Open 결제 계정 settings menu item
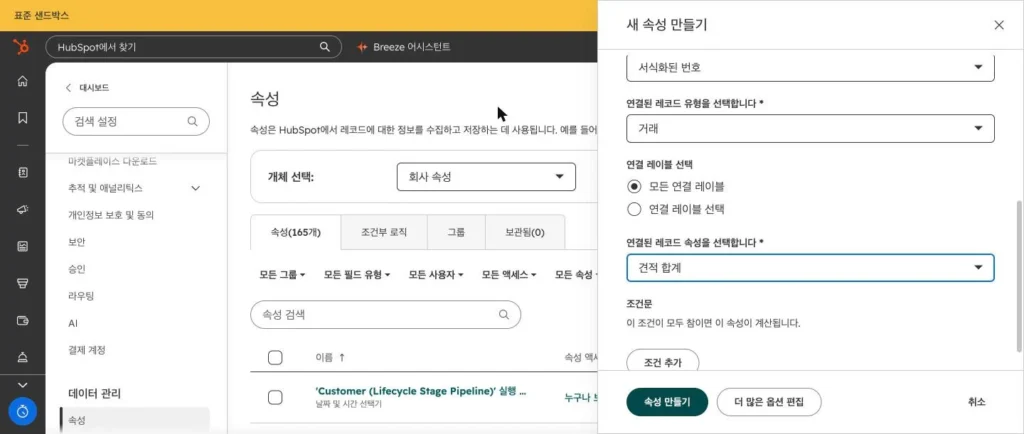1024x434 pixels. pyautogui.click(x=87, y=350)
